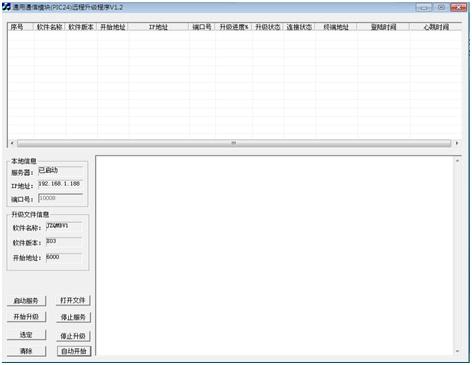Viewport: 472px width, 365px height.
Task: Click the application icon in the title bar
Action: point(6,7)
